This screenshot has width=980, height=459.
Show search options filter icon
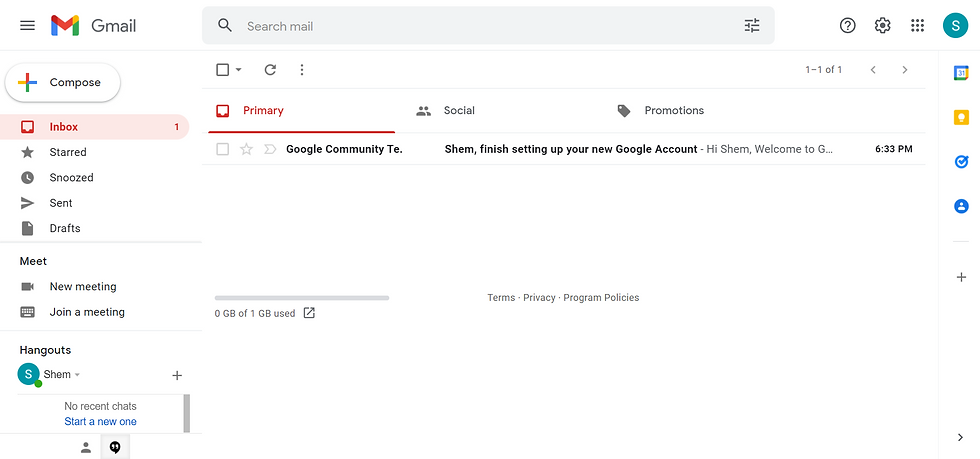[x=752, y=26]
